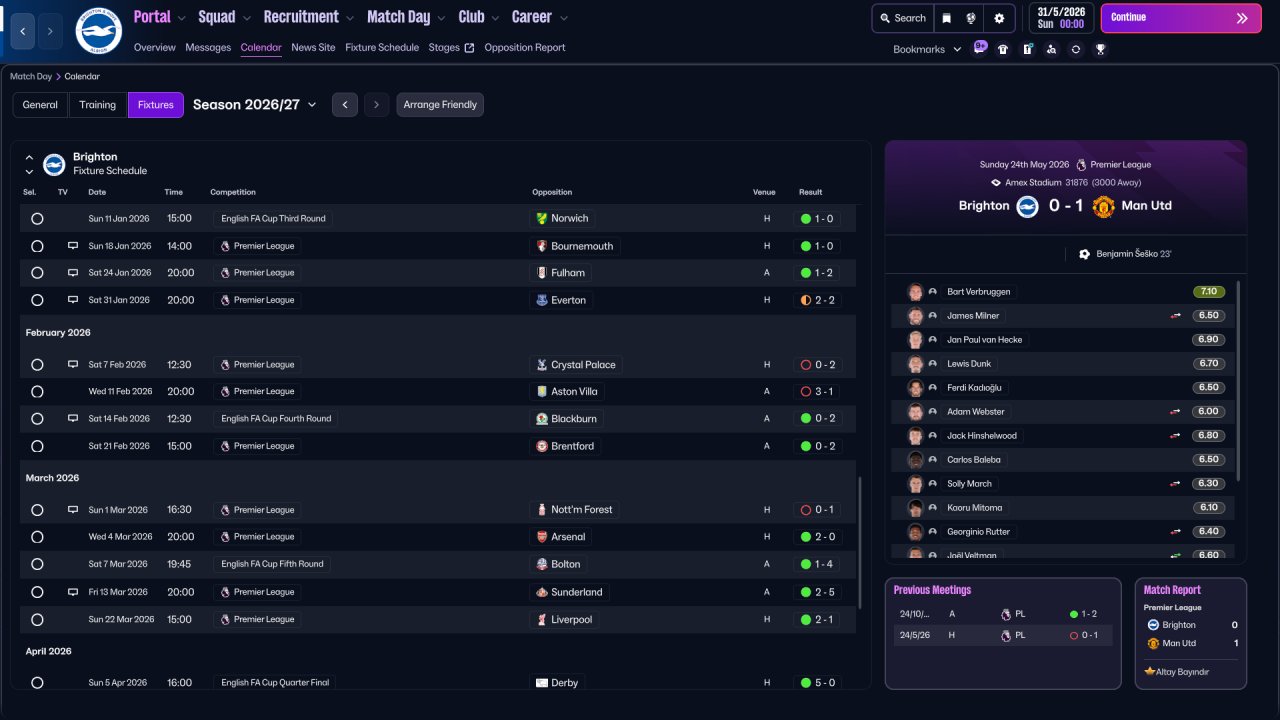Go to the previous season with the left arrow

pos(345,105)
